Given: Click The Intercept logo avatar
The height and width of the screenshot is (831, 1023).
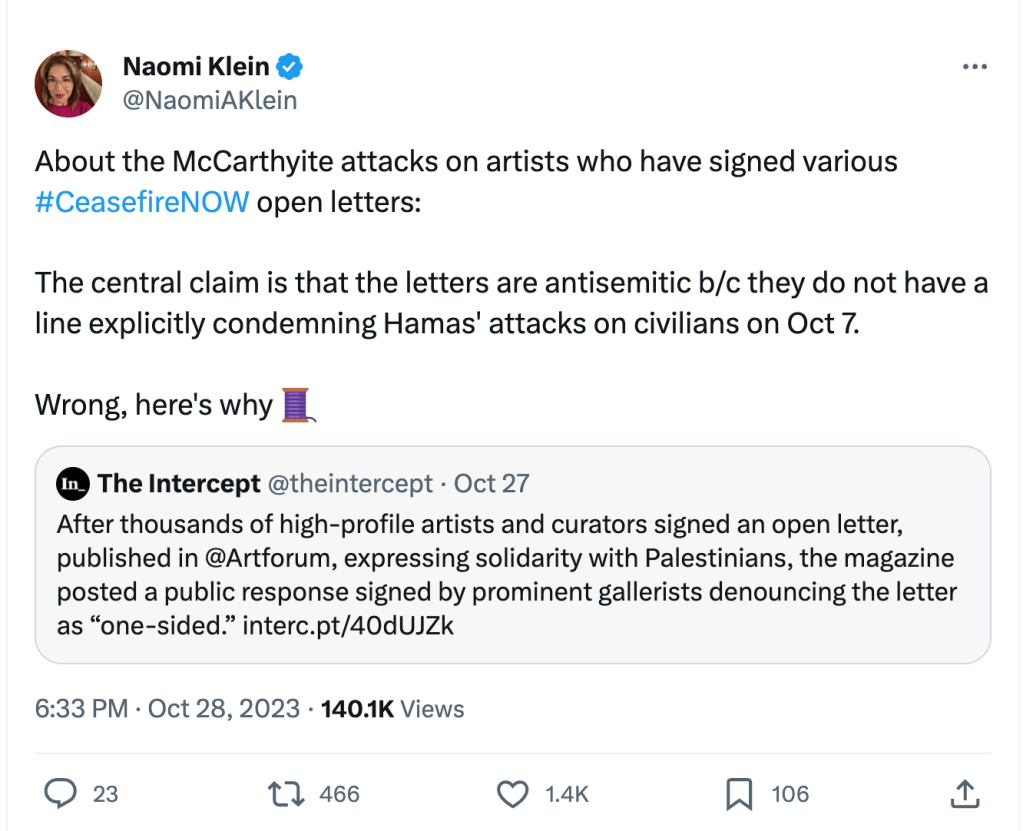Looking at the screenshot, I should (x=73, y=484).
